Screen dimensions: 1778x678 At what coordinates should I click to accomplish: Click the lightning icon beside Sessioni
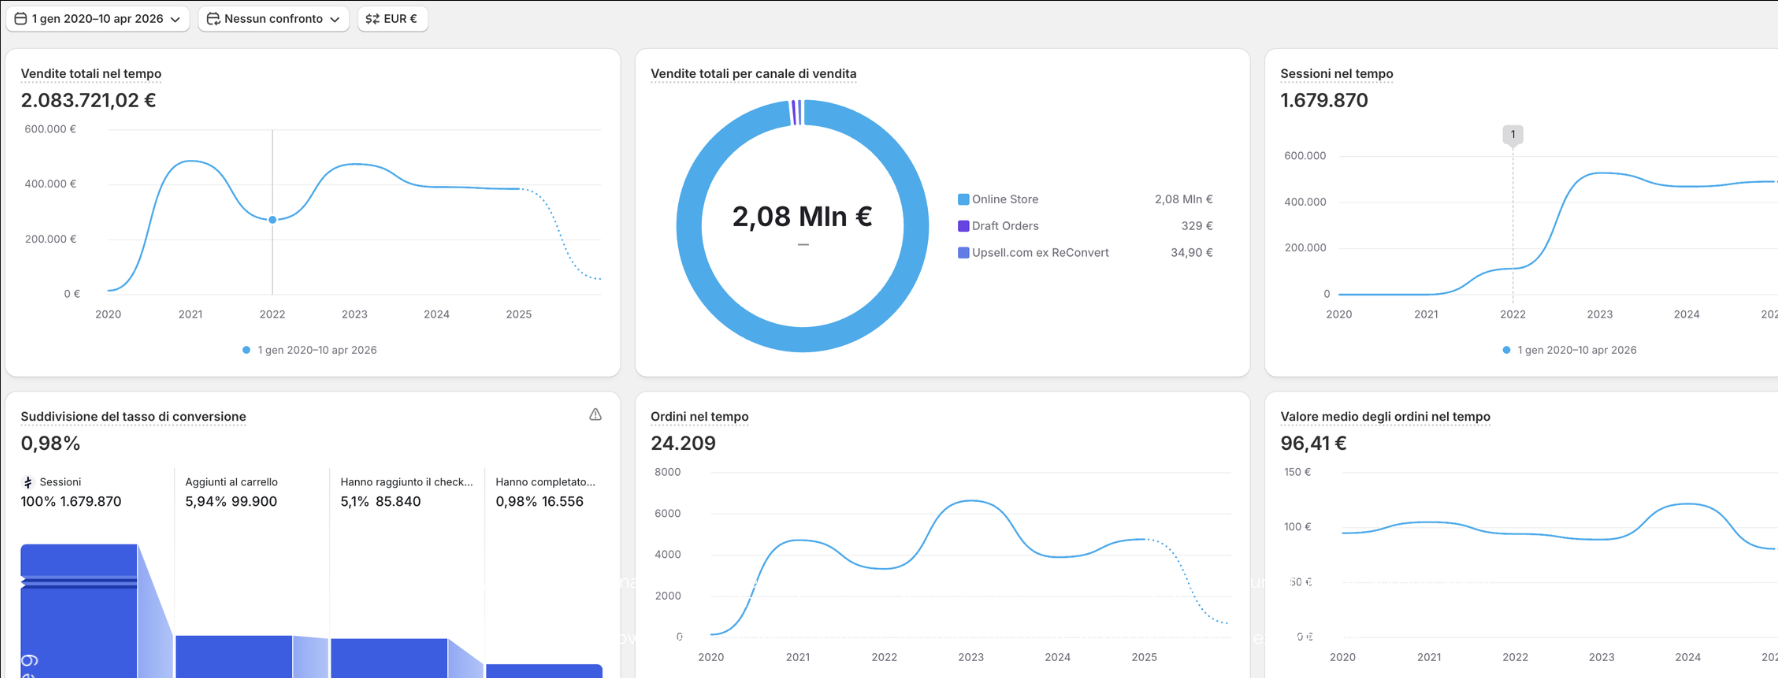pos(28,482)
